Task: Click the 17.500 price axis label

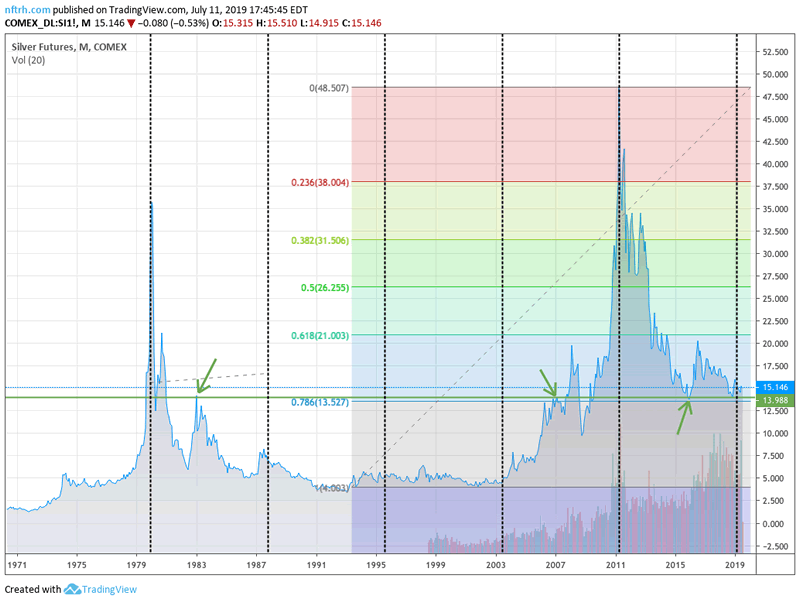Action: click(775, 366)
